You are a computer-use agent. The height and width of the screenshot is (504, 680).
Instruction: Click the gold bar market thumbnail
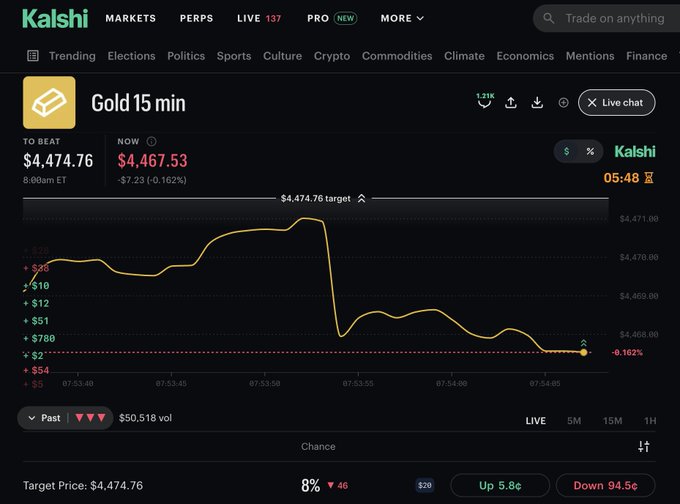pos(49,102)
